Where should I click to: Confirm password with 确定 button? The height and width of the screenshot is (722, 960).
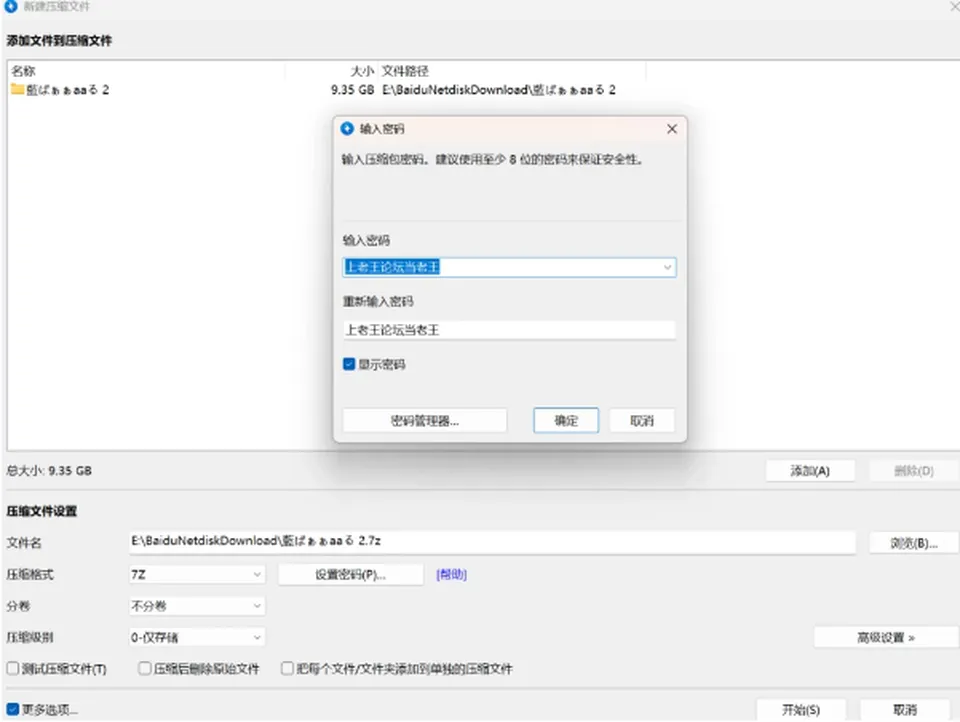pos(566,421)
